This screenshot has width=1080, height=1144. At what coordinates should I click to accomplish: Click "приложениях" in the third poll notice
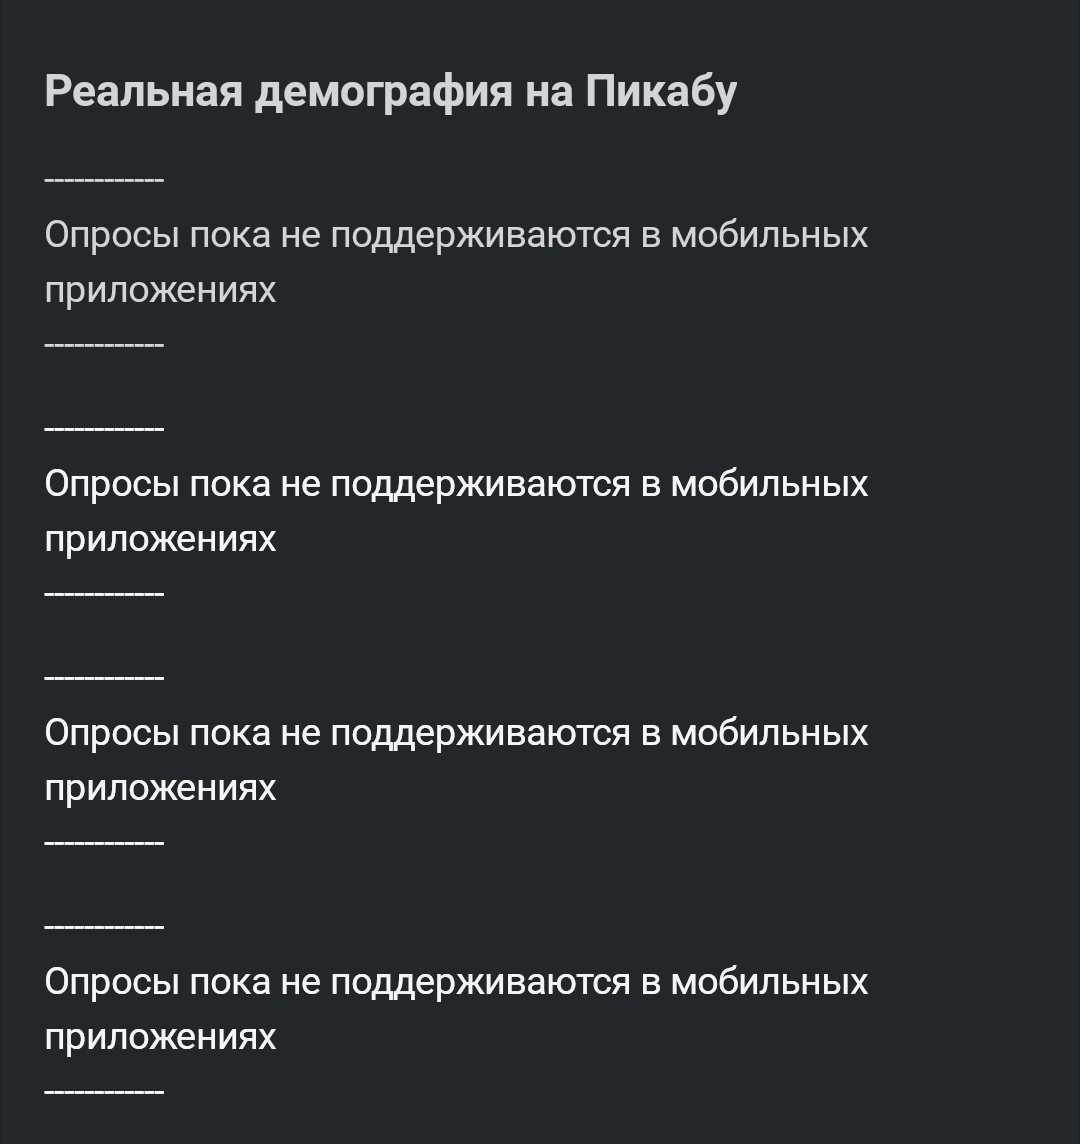click(x=160, y=789)
